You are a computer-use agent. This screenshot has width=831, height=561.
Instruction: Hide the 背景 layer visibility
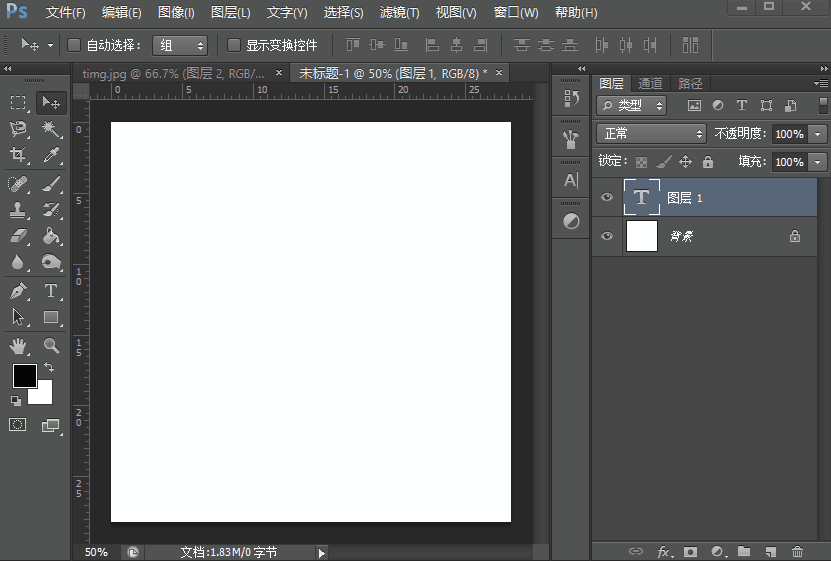pos(607,236)
